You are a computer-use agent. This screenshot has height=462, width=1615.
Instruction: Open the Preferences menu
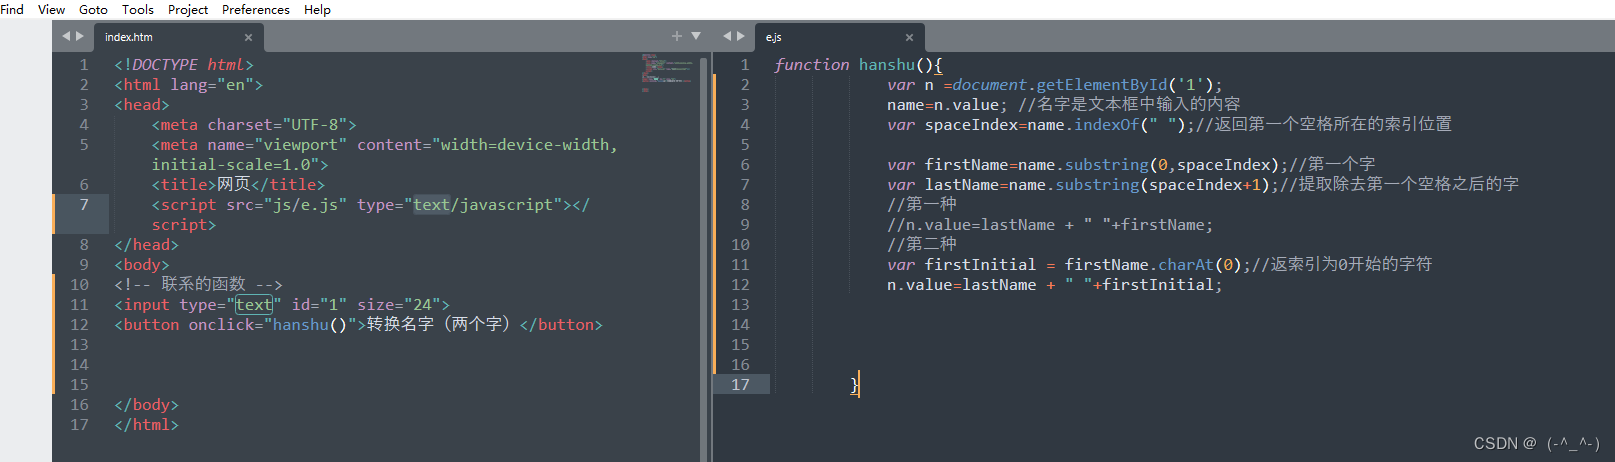click(255, 9)
